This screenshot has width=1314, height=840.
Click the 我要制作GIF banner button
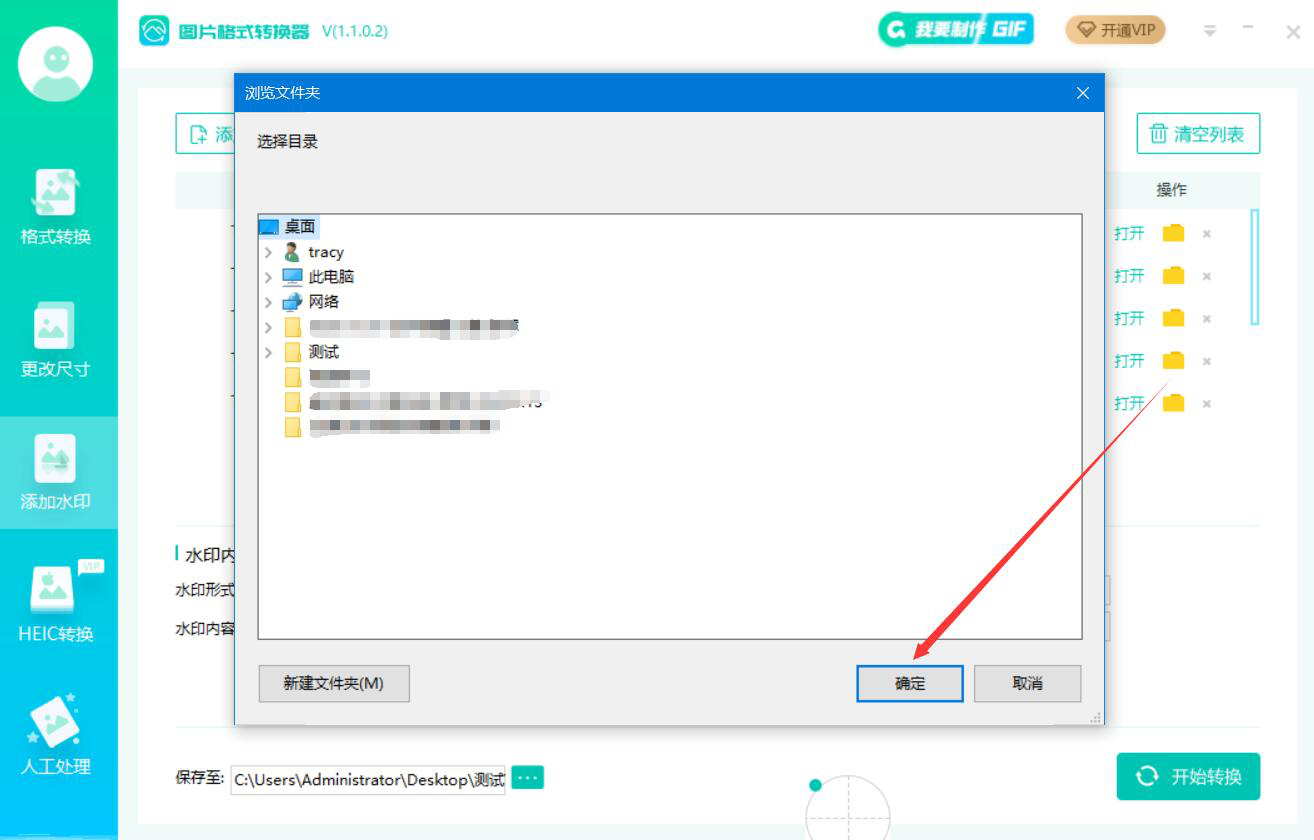click(956, 29)
